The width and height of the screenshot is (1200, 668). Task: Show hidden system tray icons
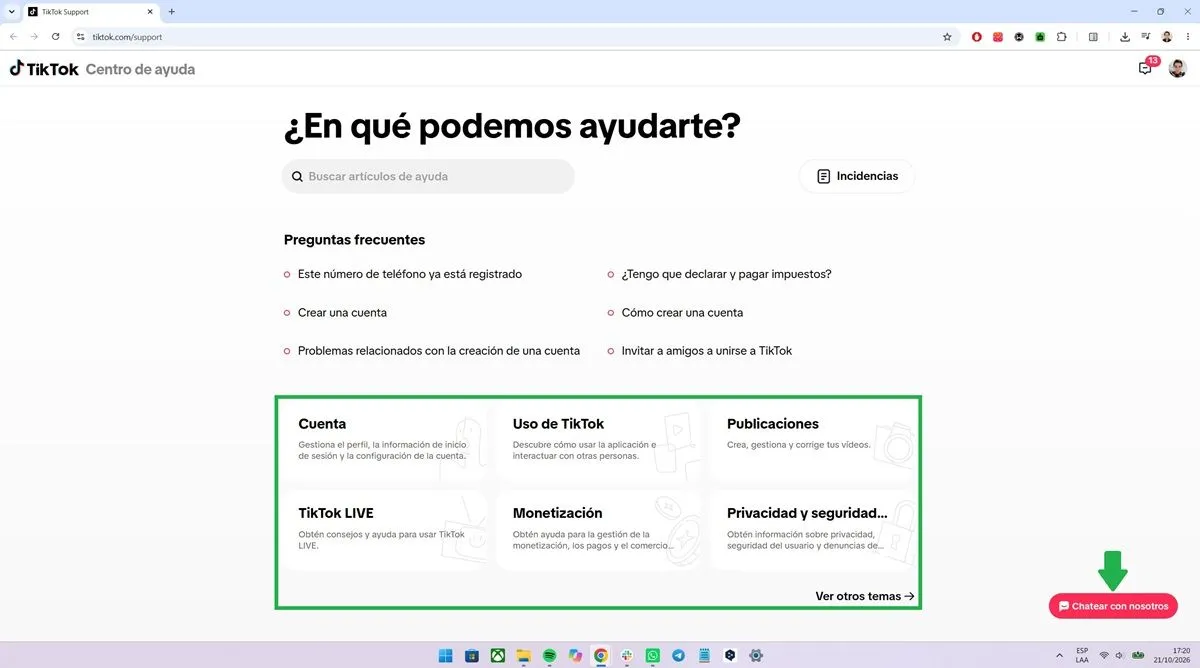pos(1059,655)
